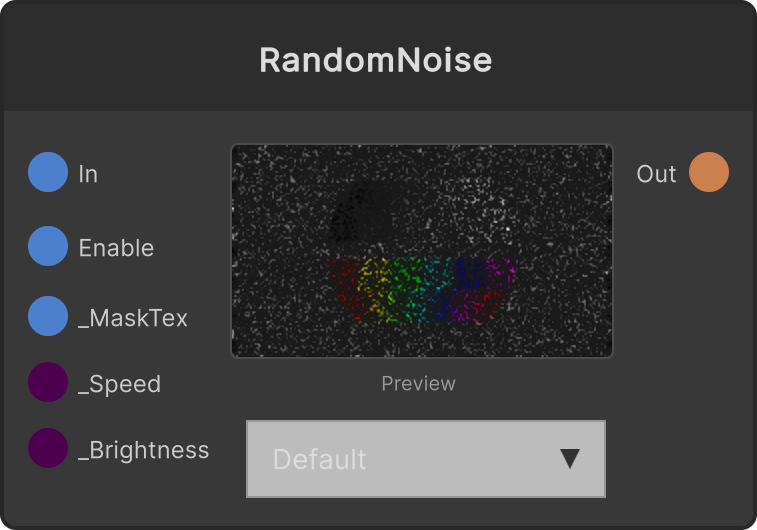Select the blue _MaskTex input port
The width and height of the screenshot is (757, 530).
[48, 316]
